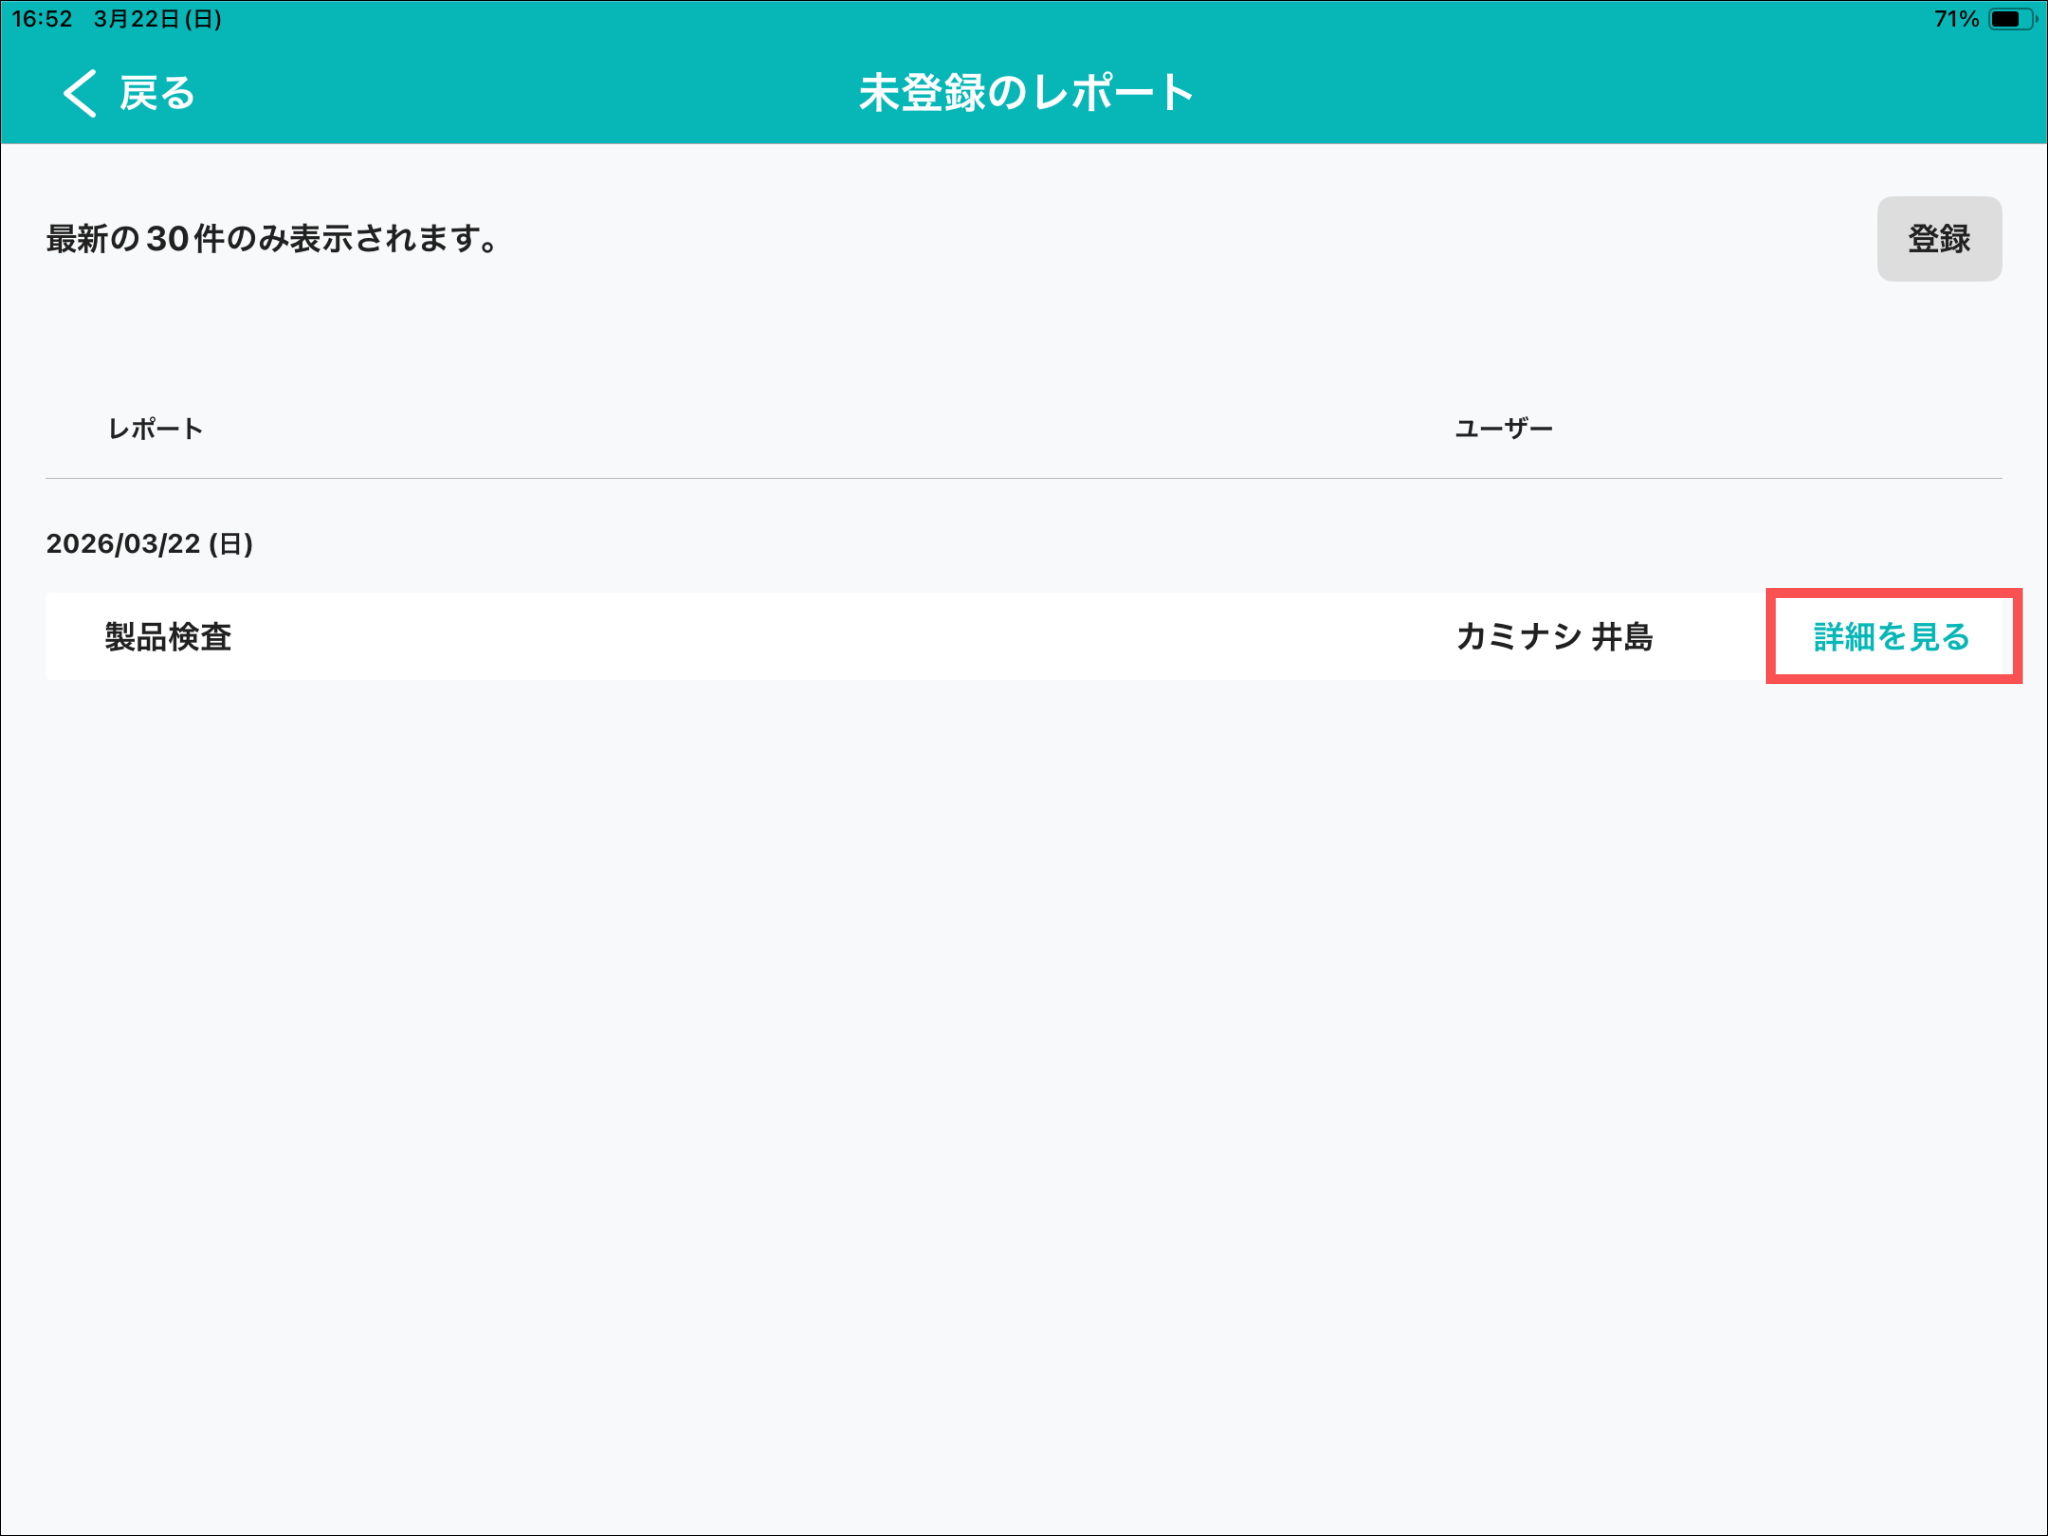
Task: Tap the battery icon in status bar
Action: coord(2009,19)
